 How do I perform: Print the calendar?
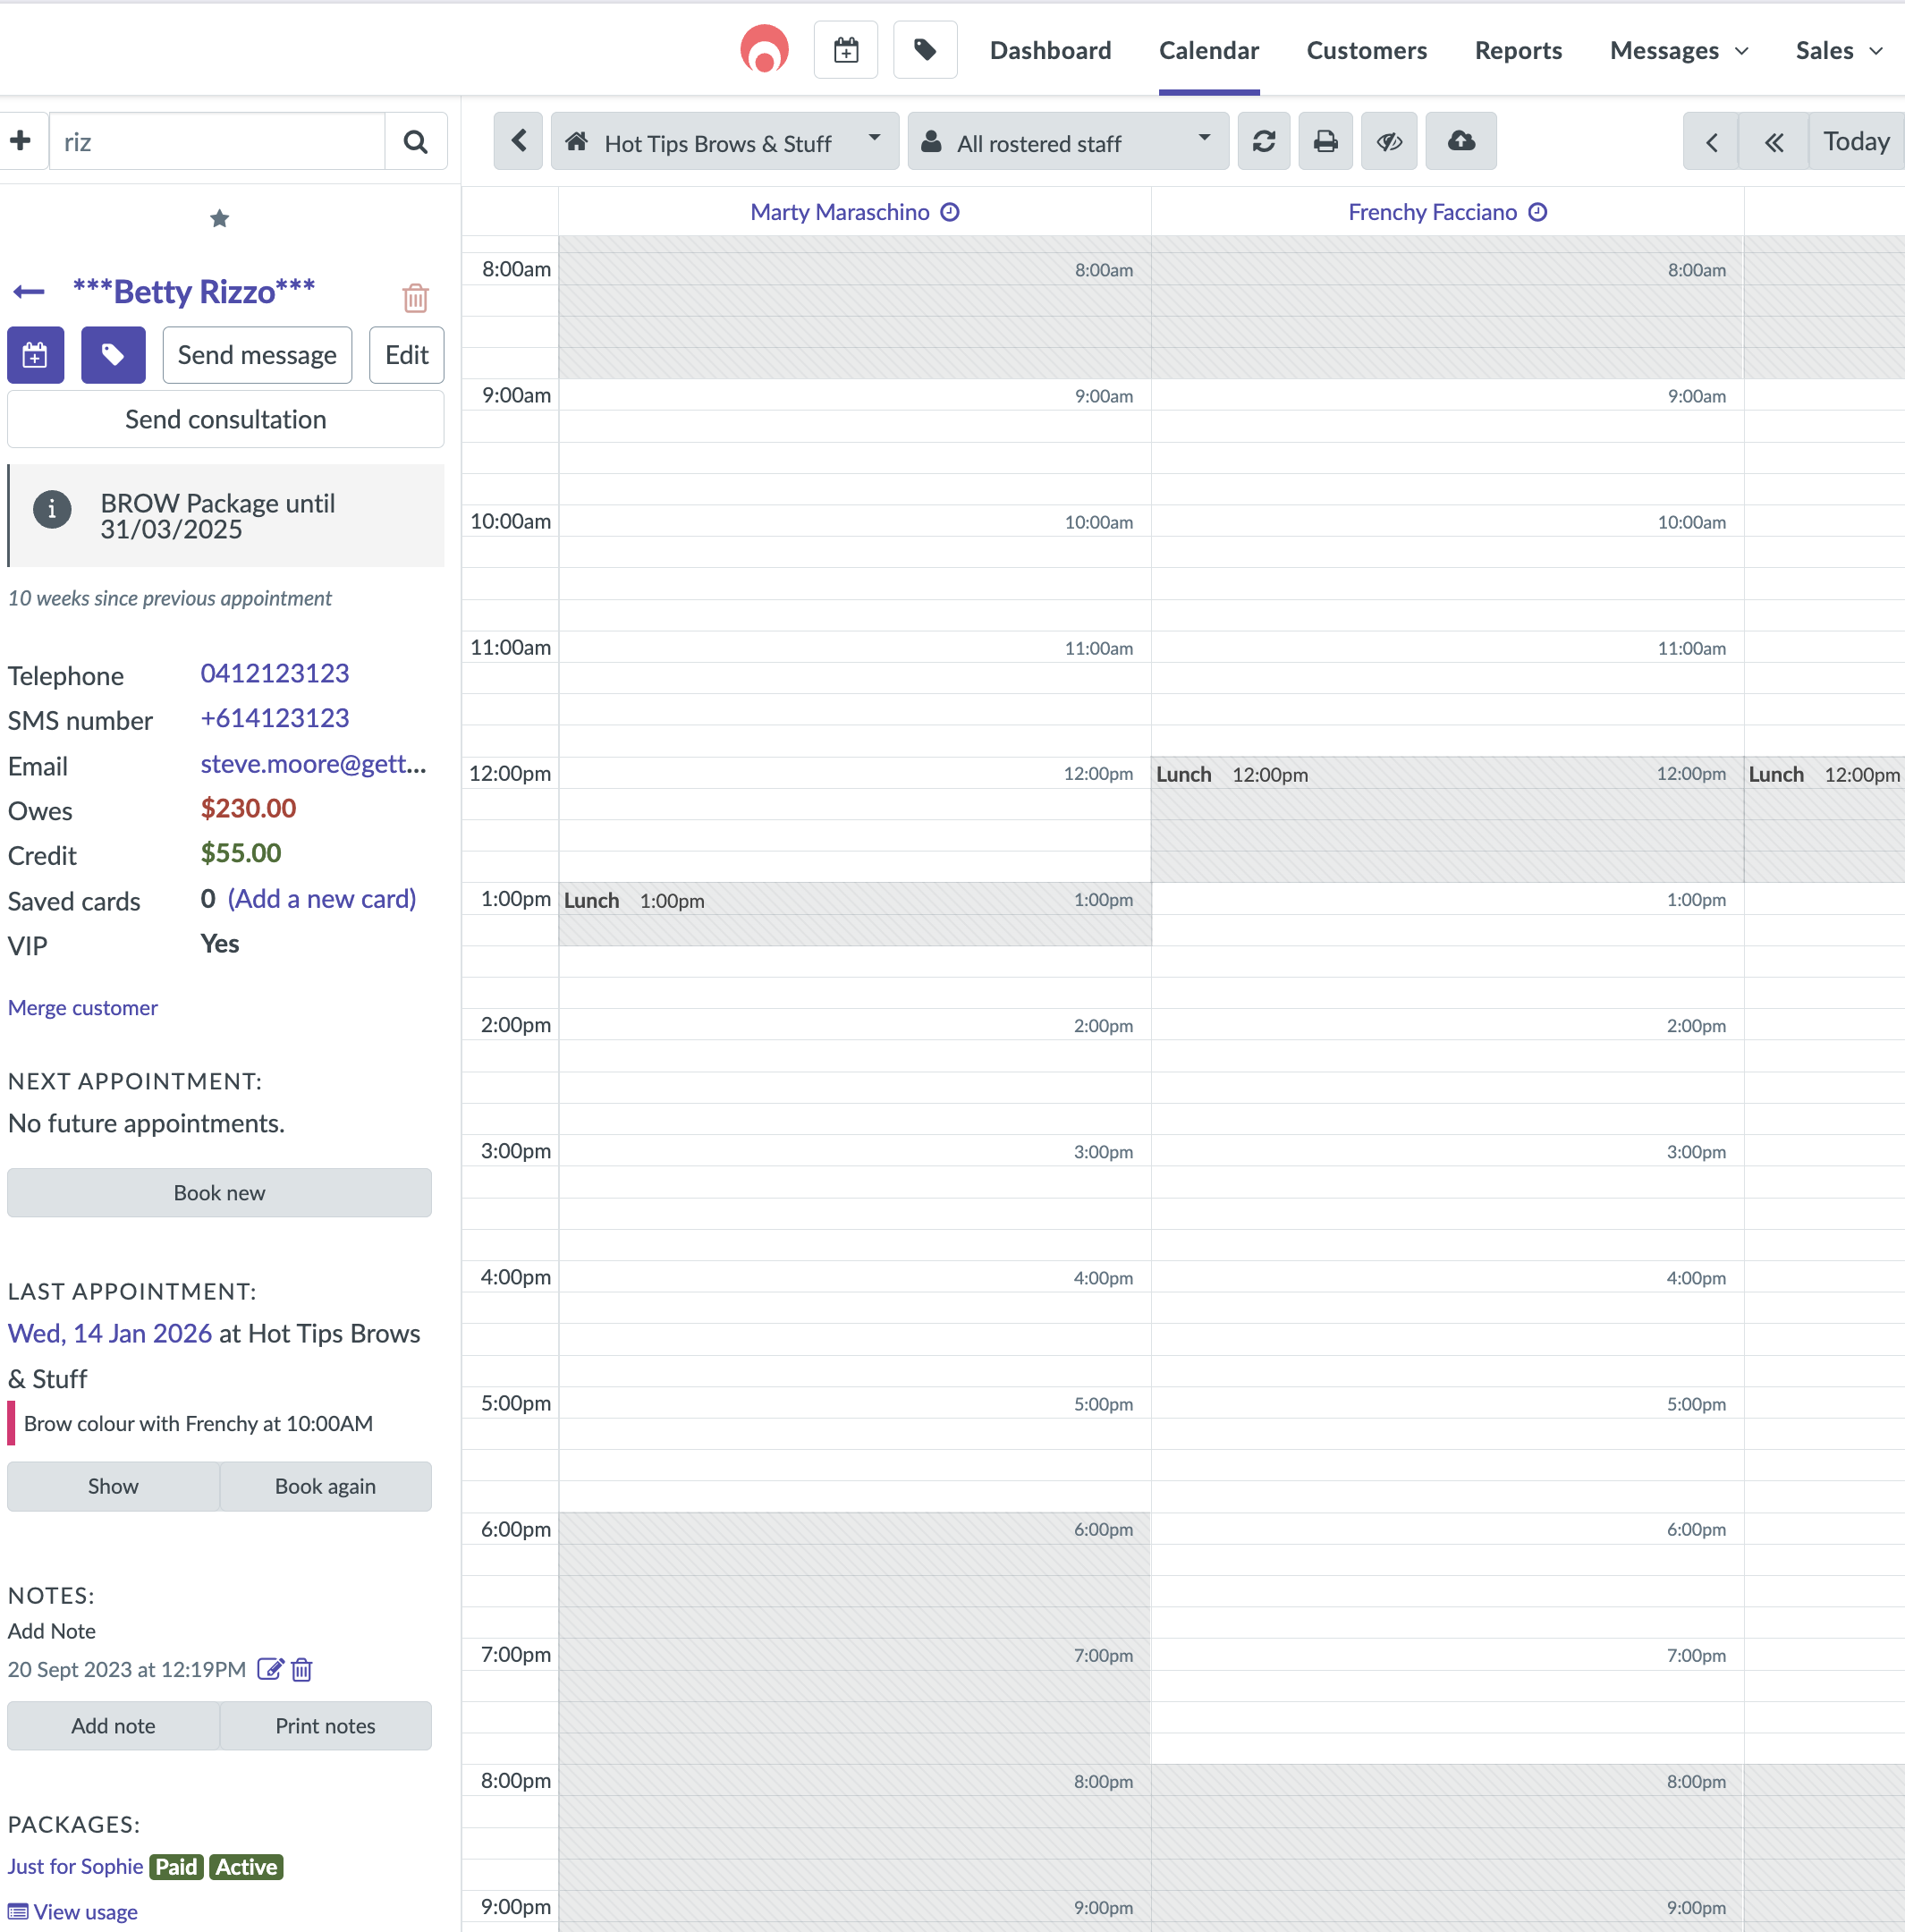coord(1324,141)
